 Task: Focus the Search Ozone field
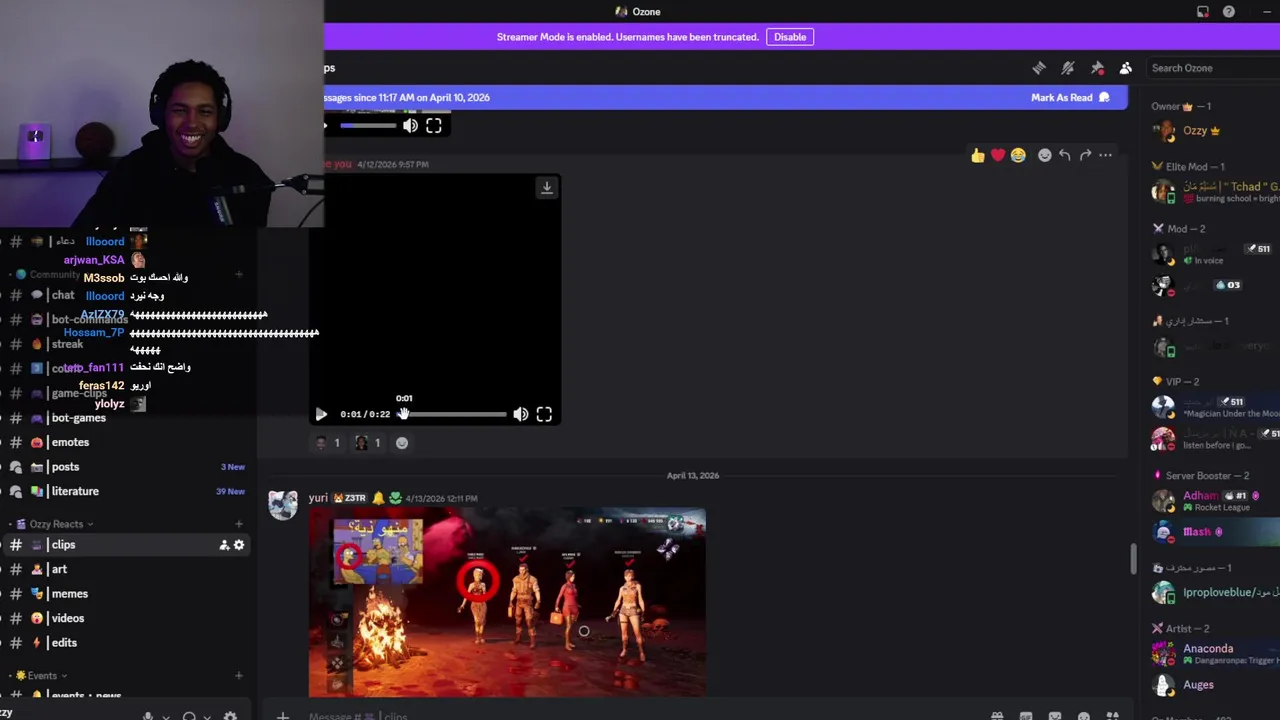[1214, 68]
